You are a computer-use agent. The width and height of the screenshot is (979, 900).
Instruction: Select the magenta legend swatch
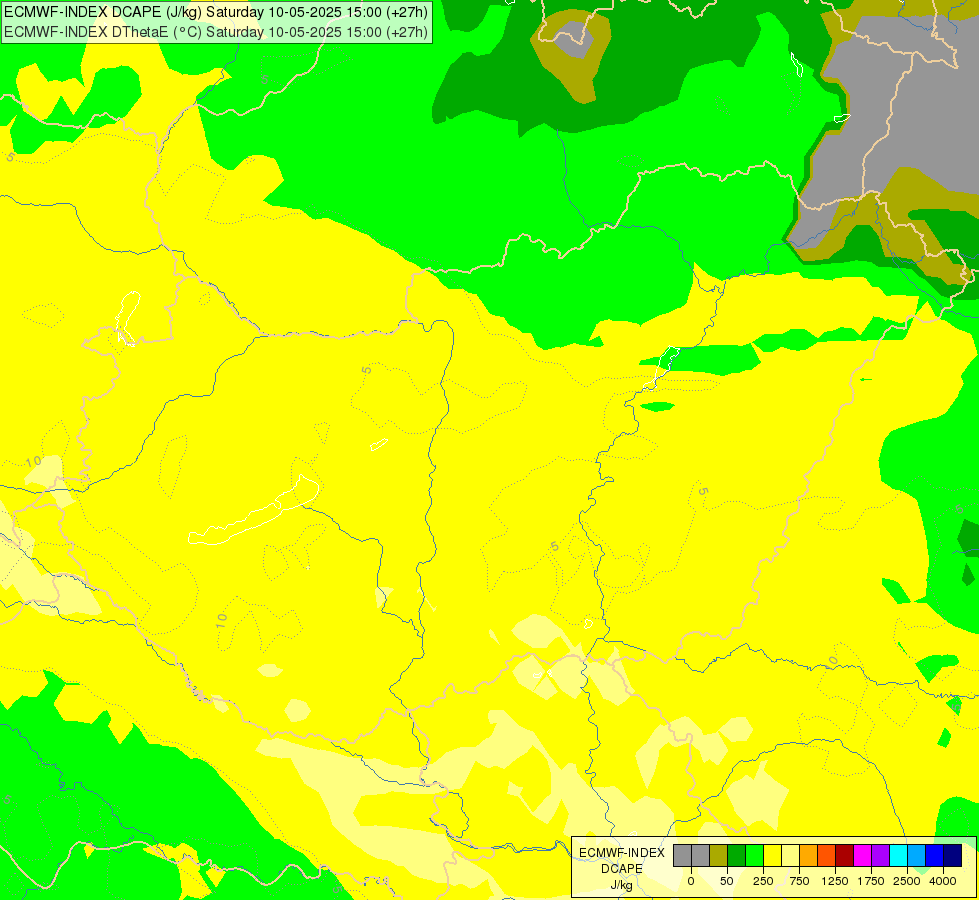863,855
